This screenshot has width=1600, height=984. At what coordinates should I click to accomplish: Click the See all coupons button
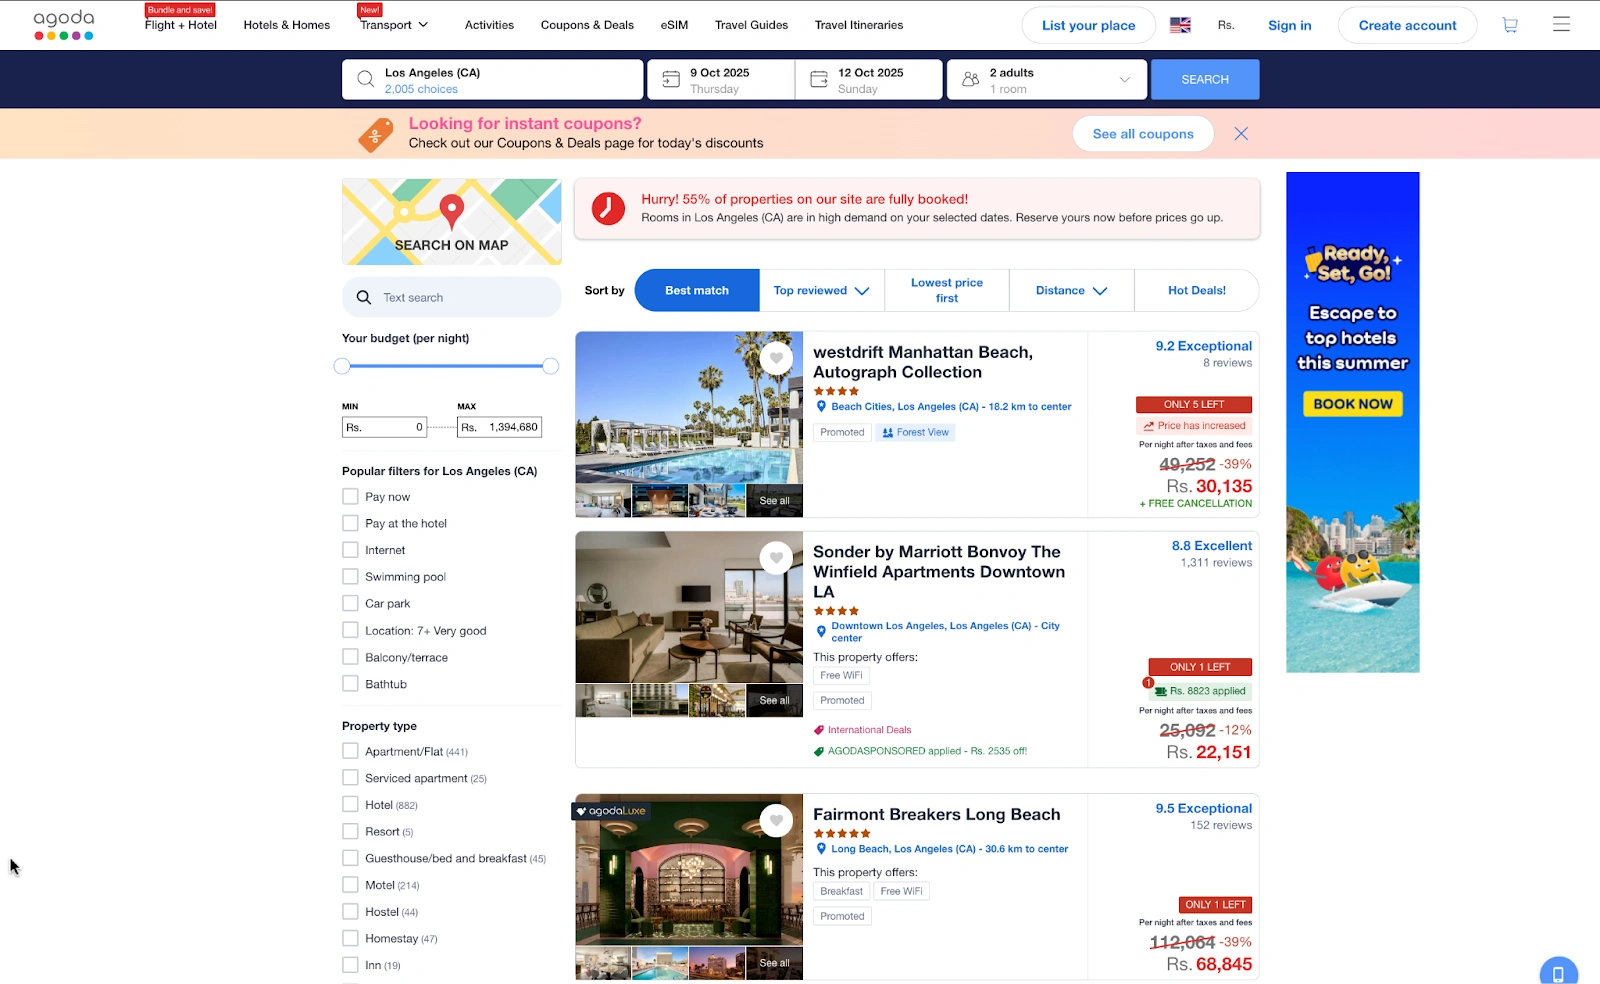1143,134
